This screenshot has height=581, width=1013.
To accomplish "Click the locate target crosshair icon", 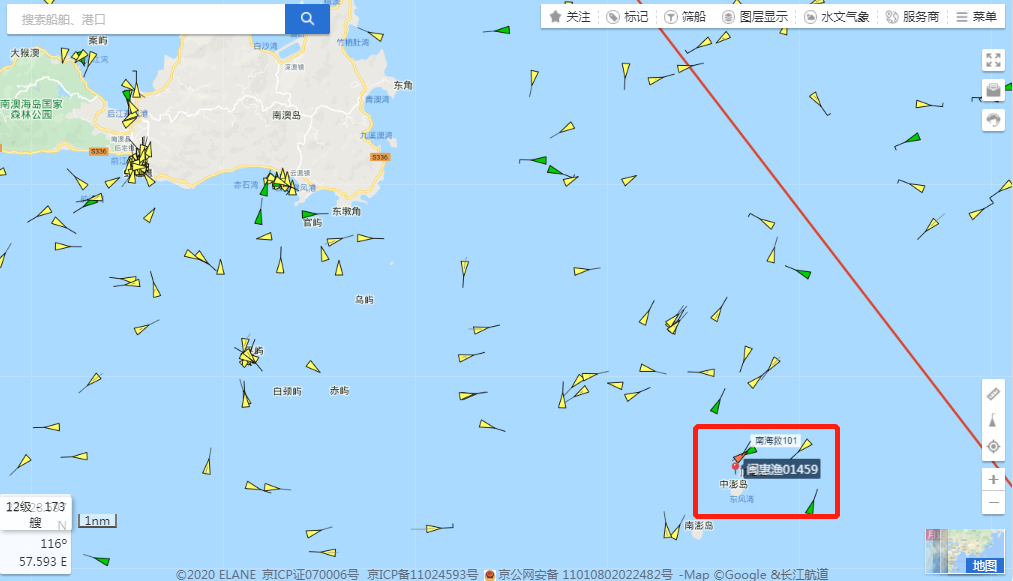I will pos(993,447).
